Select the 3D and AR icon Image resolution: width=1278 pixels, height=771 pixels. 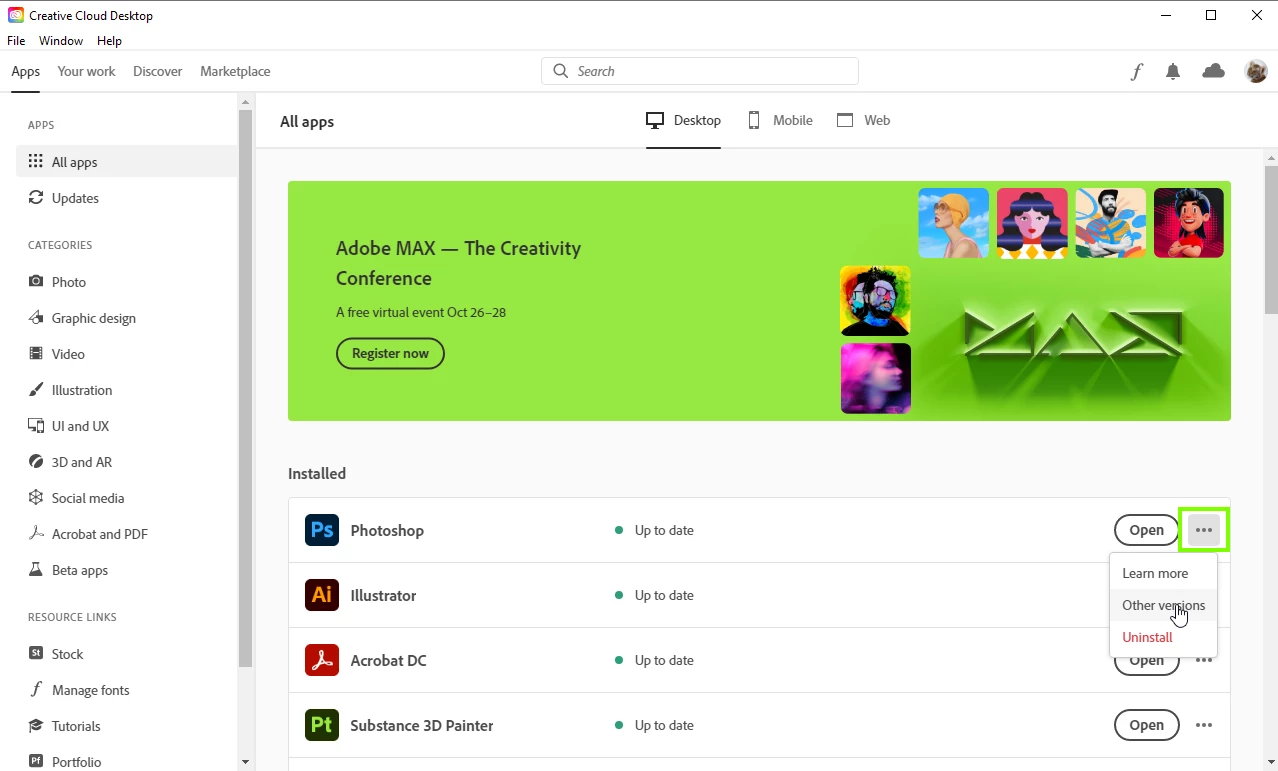tap(36, 462)
